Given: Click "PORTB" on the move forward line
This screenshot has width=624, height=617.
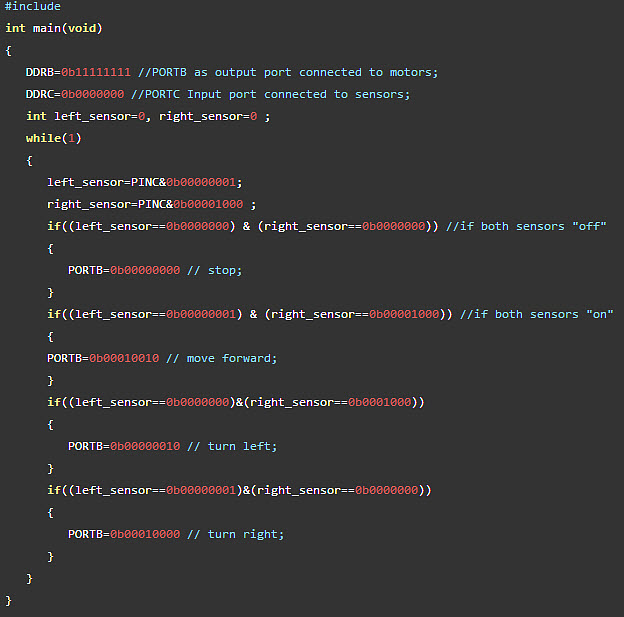Looking at the screenshot, I should point(64,358).
